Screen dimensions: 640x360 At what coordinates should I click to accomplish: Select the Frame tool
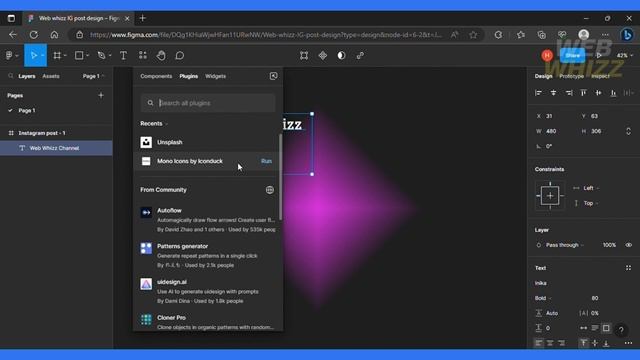pyautogui.click(x=57, y=56)
